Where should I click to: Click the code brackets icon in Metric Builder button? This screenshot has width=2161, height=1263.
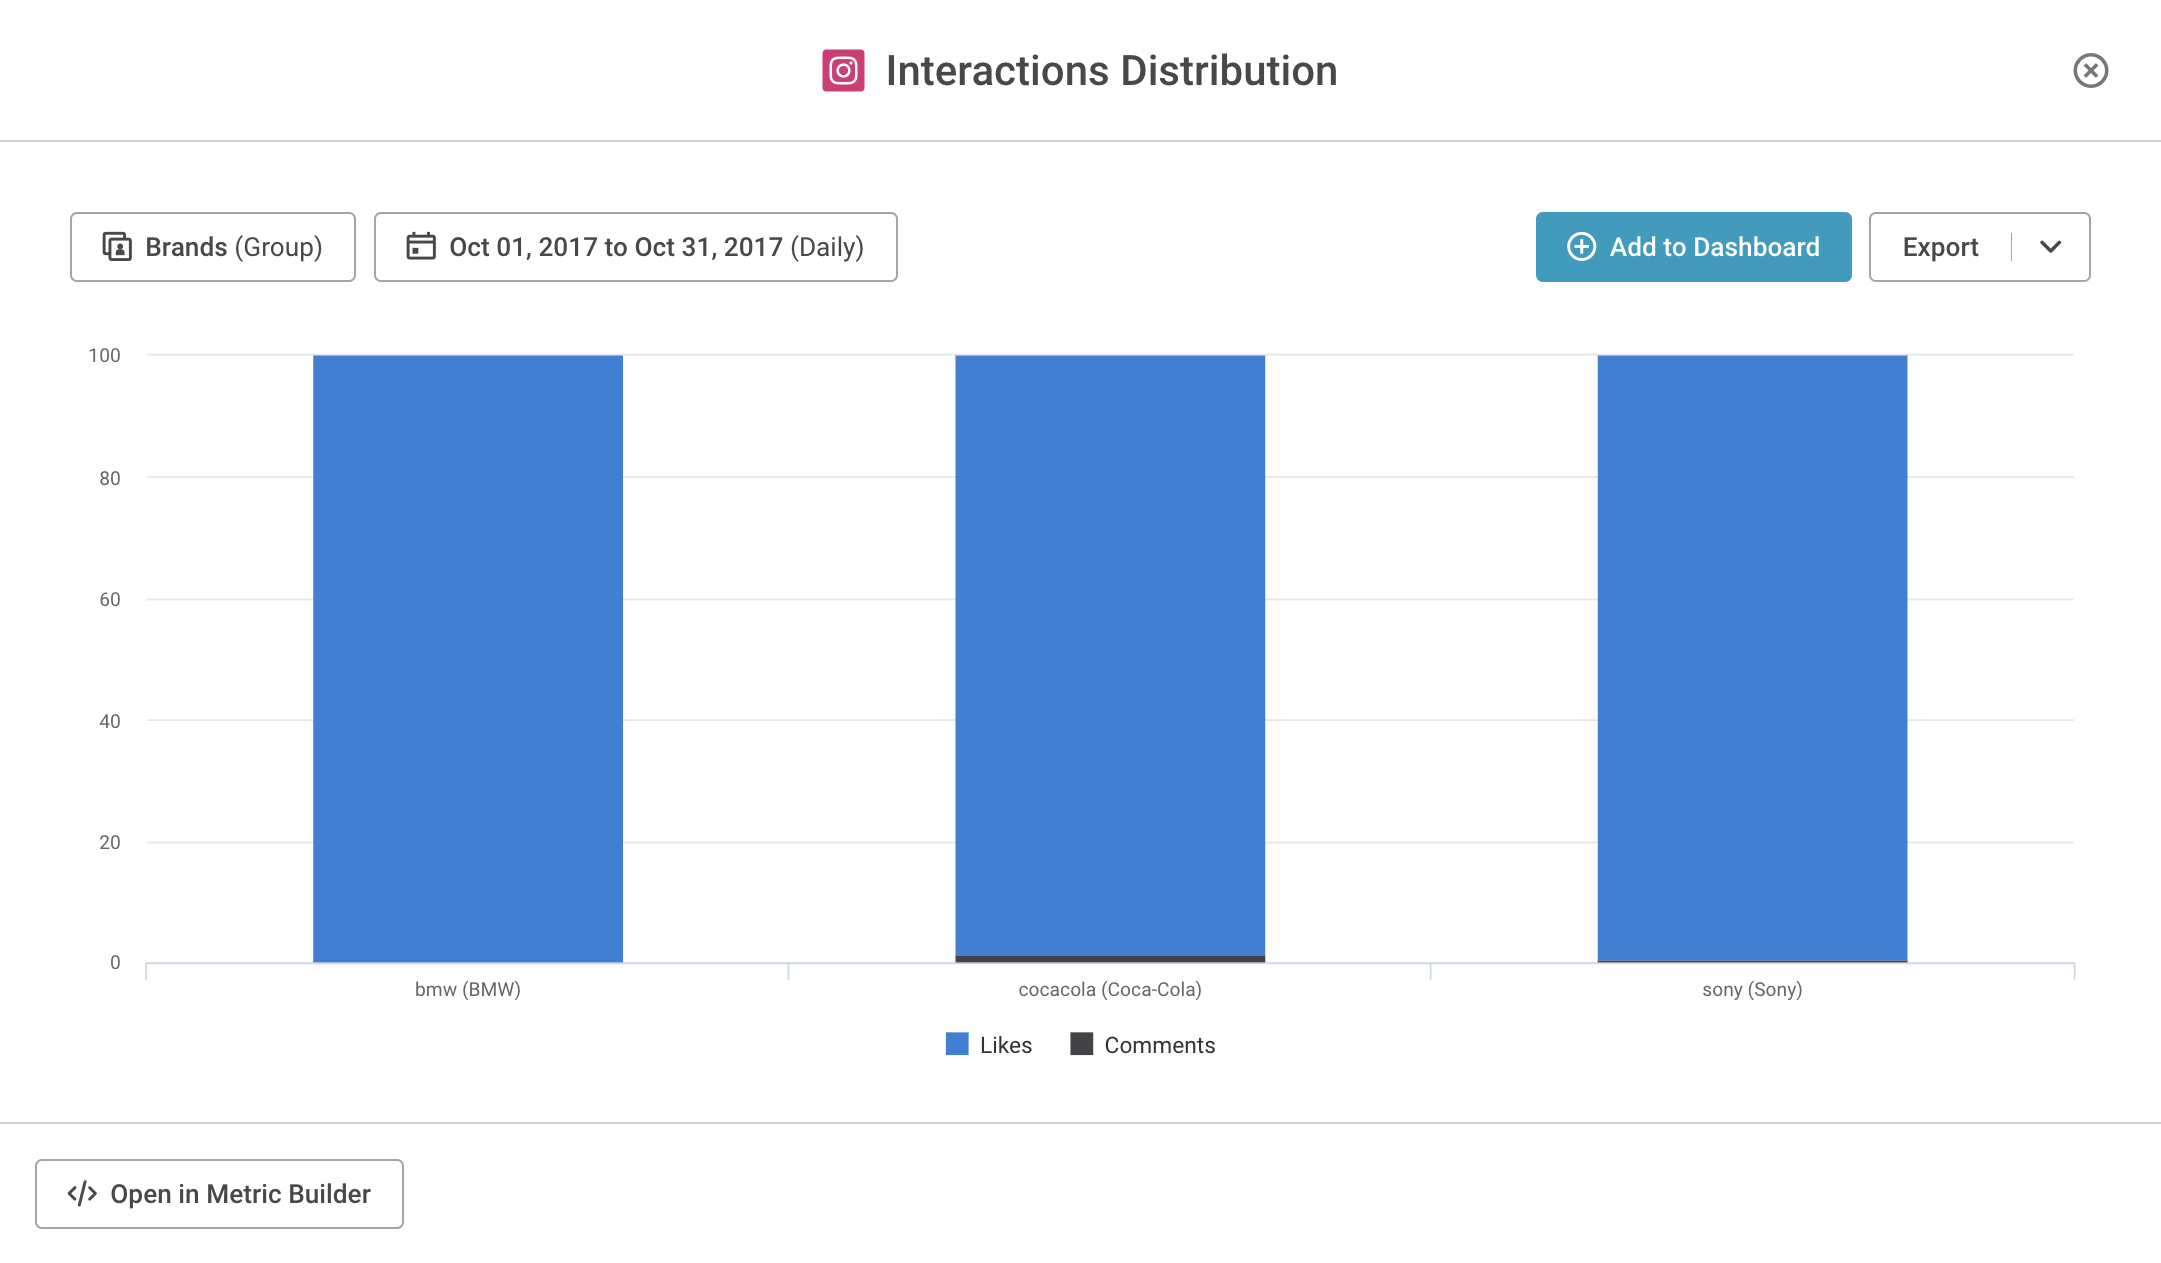[x=82, y=1194]
